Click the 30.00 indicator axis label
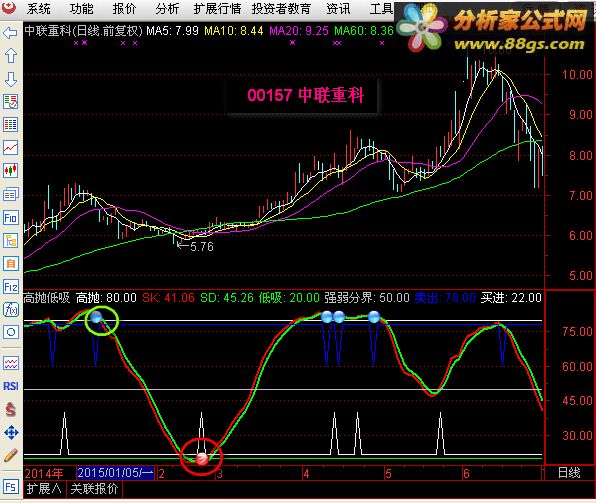Screen dimensions: 596x503 point(577,435)
